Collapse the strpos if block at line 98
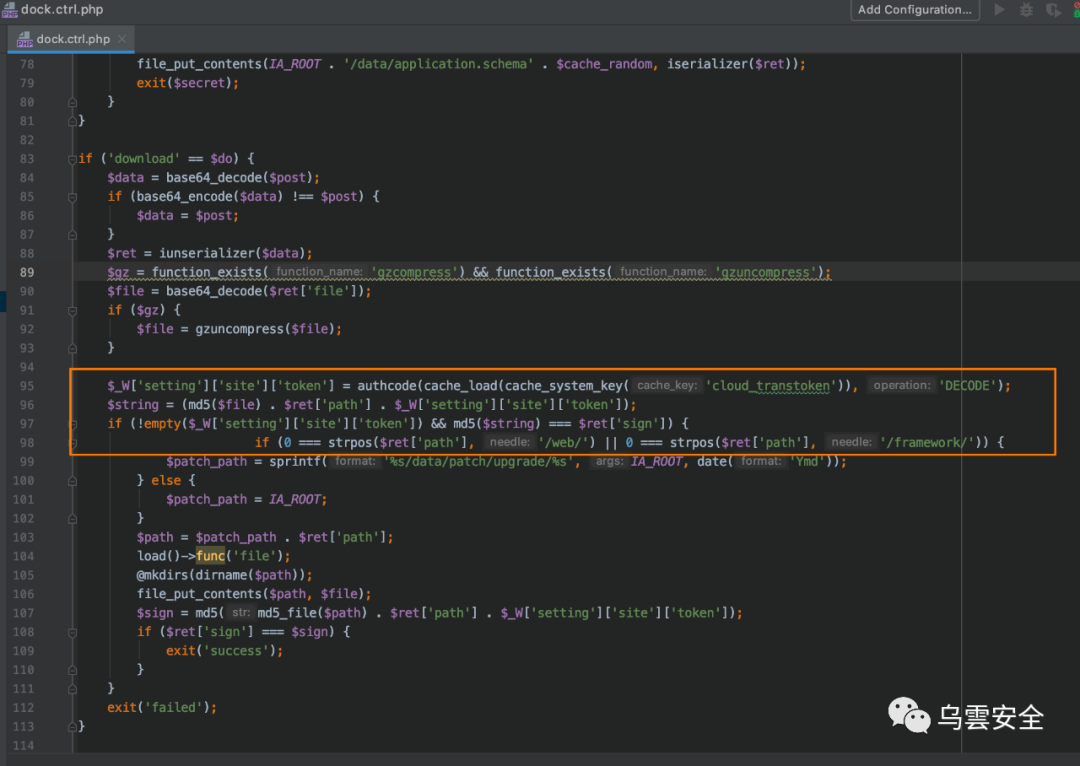 tap(72, 443)
